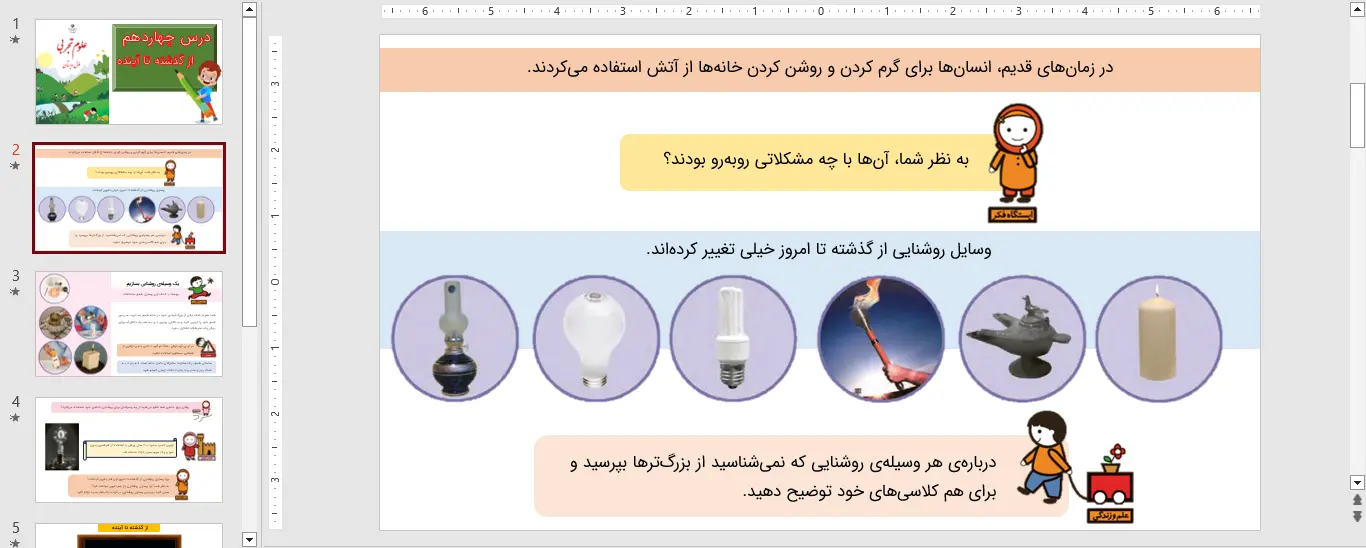Select the candle picture in the circle
Viewport: 1366px width, 548px height.
click(x=1158, y=337)
